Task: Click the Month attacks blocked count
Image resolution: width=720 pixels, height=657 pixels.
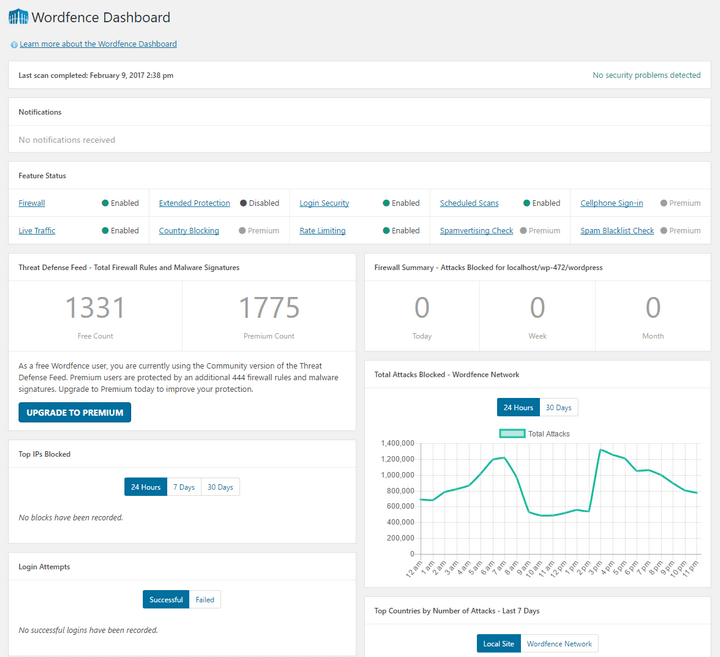Action: 653,307
